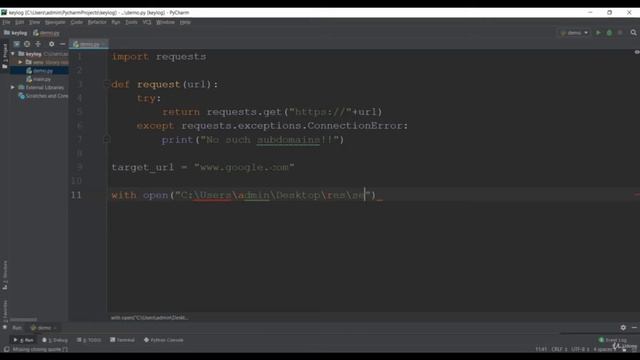Screen dimensions: 640x360
Task: Open Search Everywhere magnifier icon
Action: (x=633, y=33)
